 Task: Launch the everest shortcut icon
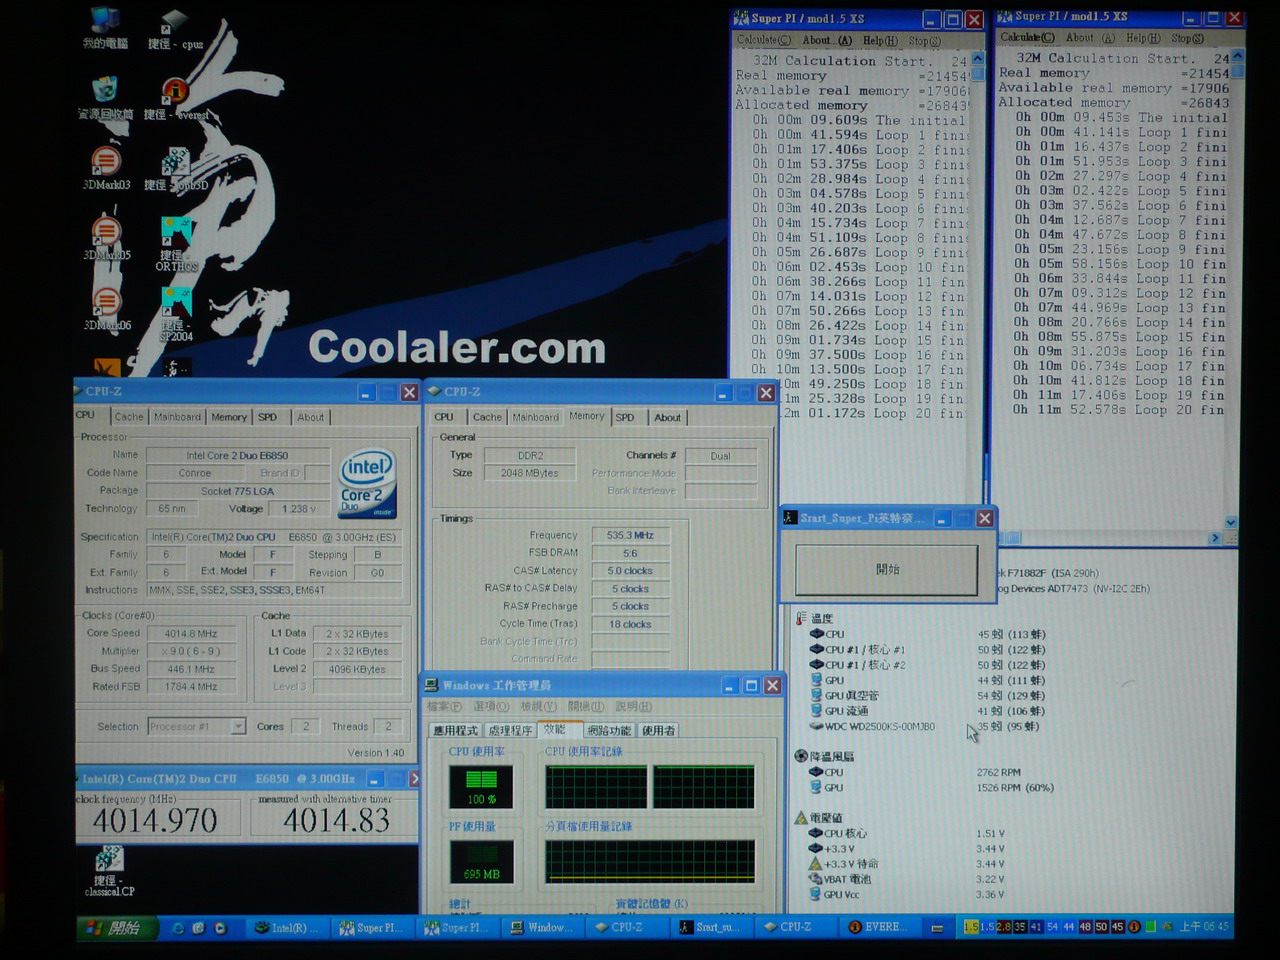(176, 96)
